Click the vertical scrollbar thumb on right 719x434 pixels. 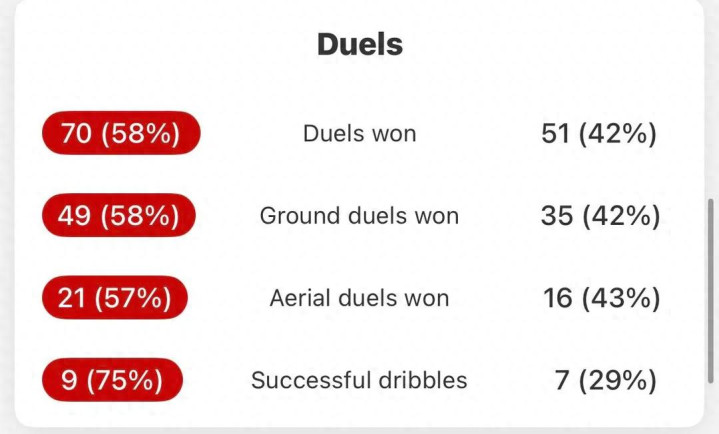click(711, 291)
